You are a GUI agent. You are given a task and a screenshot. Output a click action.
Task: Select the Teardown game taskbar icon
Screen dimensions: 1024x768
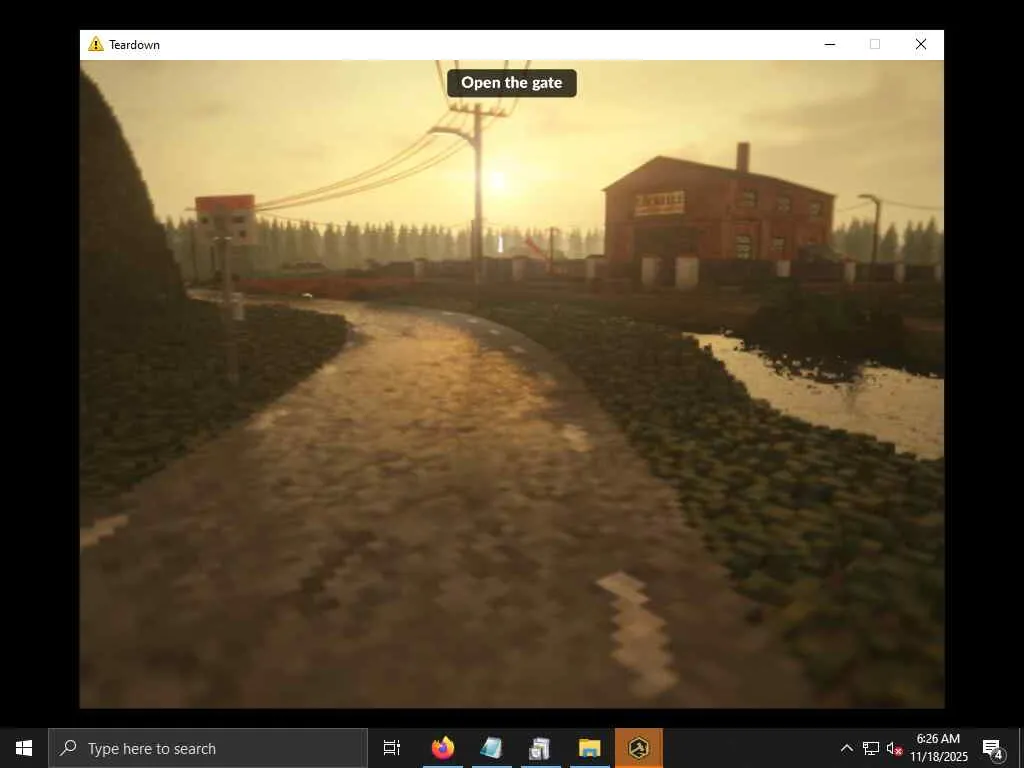[639, 748]
